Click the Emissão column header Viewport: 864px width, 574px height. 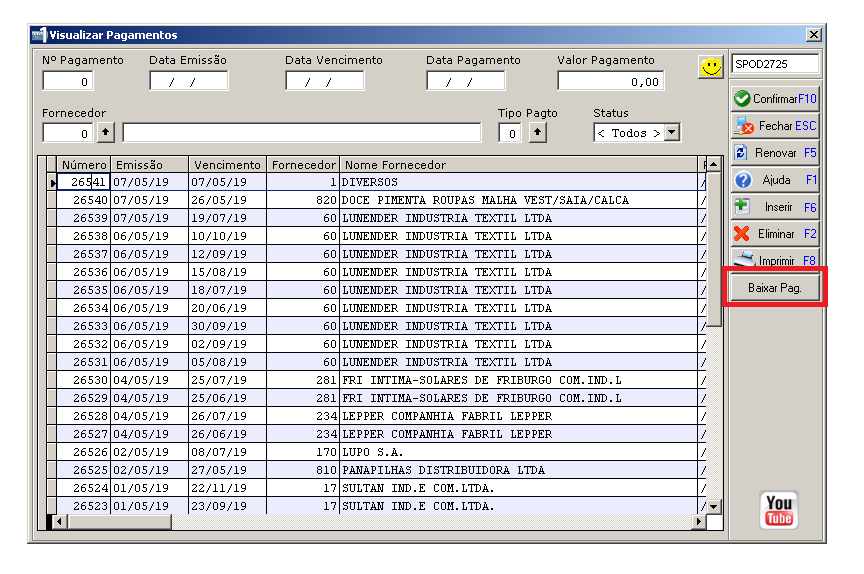[x=150, y=165]
